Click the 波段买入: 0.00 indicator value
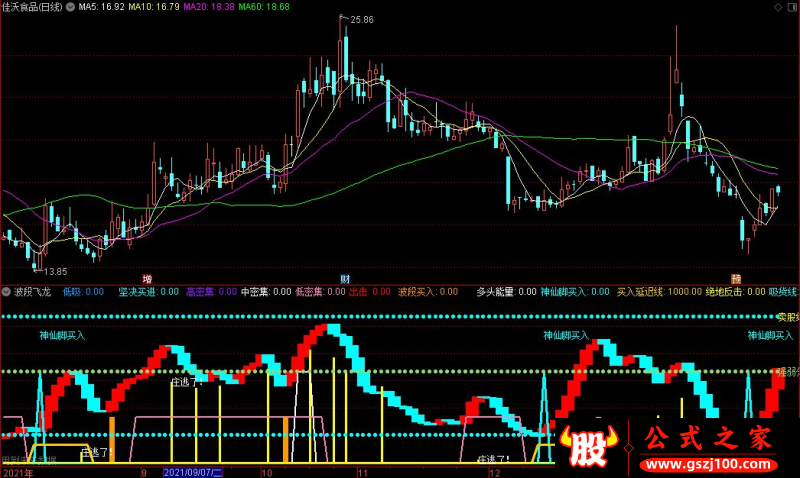 [428, 292]
